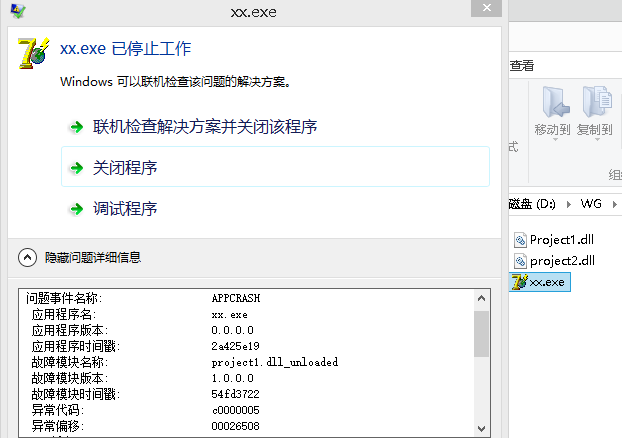Select the exception offset 00026508 value
Viewport: 622px width, 438px height.
[235, 426]
